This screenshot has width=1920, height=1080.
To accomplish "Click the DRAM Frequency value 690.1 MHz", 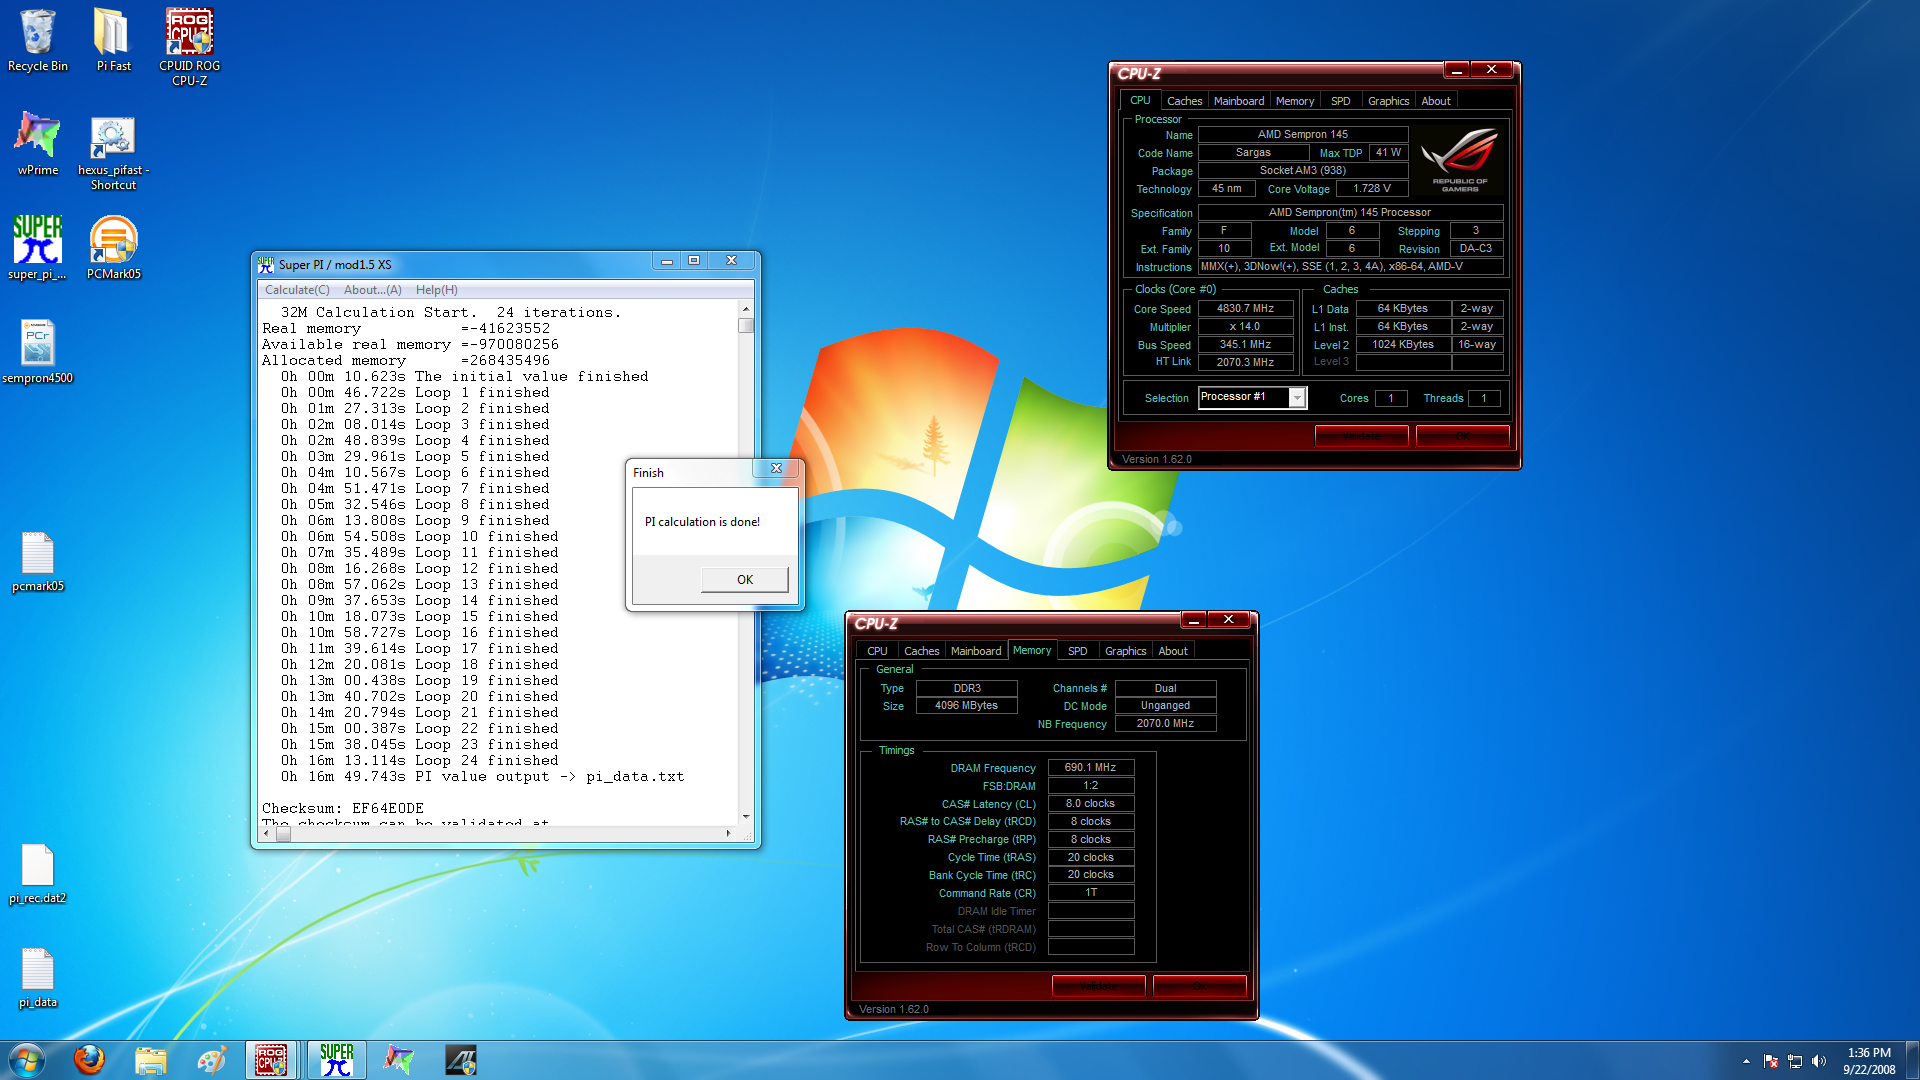I will pyautogui.click(x=1090, y=768).
